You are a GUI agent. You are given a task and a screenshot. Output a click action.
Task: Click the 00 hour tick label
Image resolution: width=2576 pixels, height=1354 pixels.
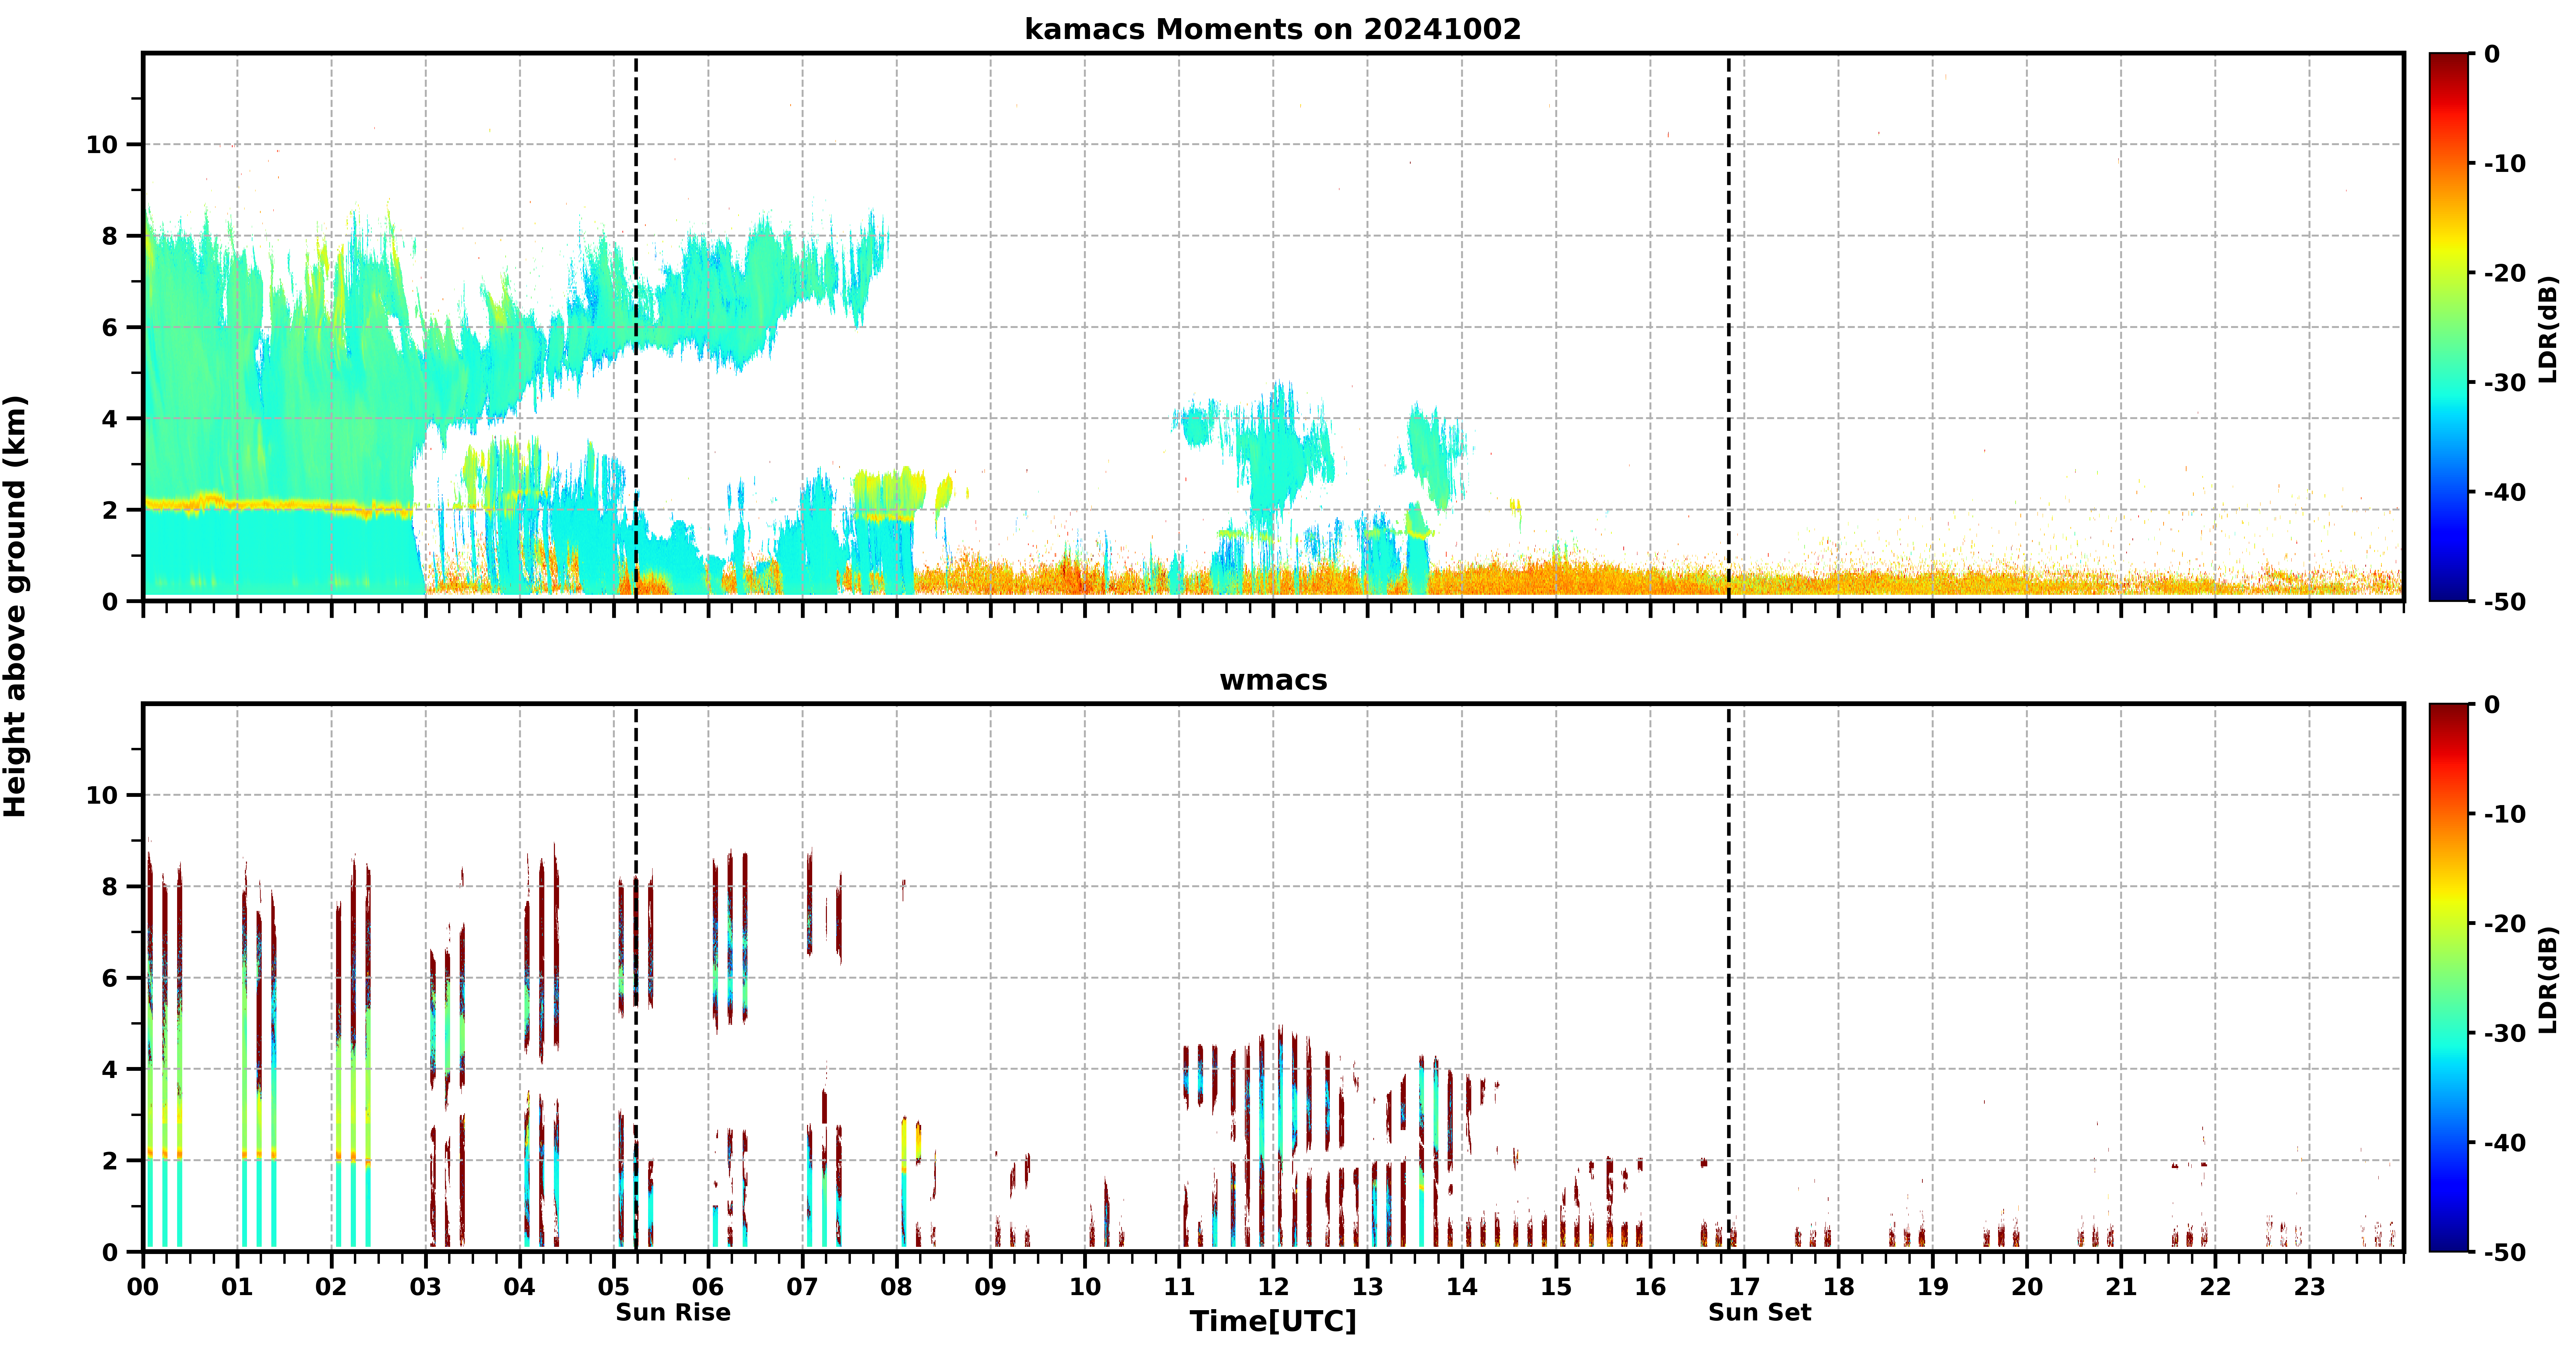click(x=143, y=1287)
